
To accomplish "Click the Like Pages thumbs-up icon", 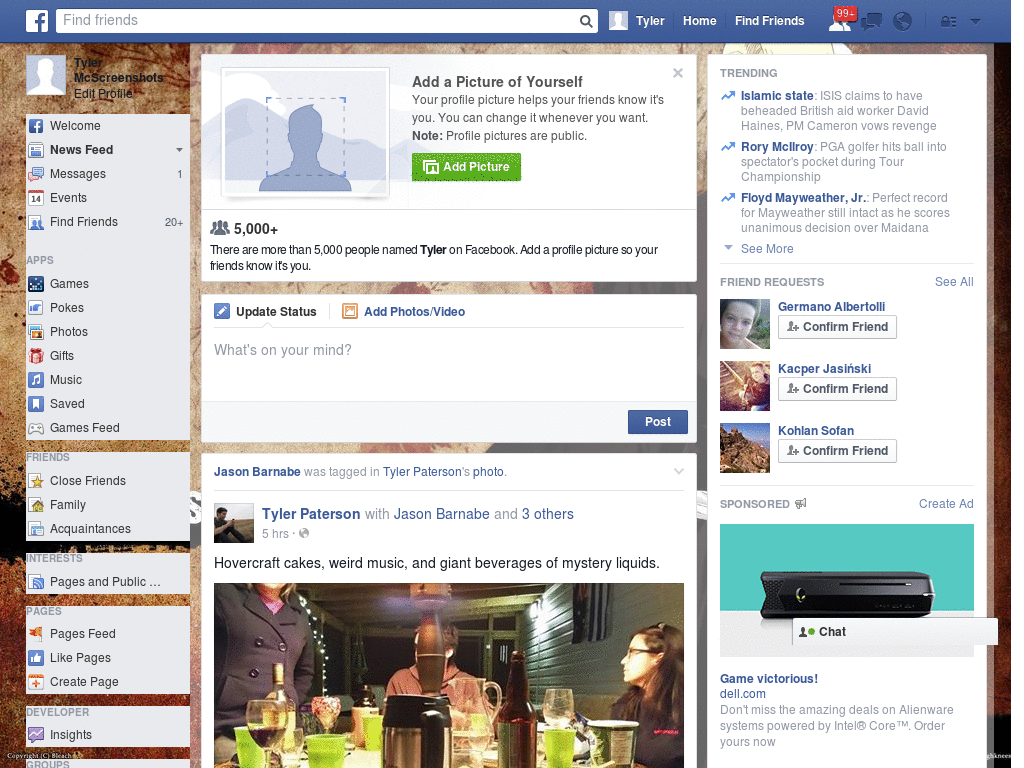I will point(36,658).
